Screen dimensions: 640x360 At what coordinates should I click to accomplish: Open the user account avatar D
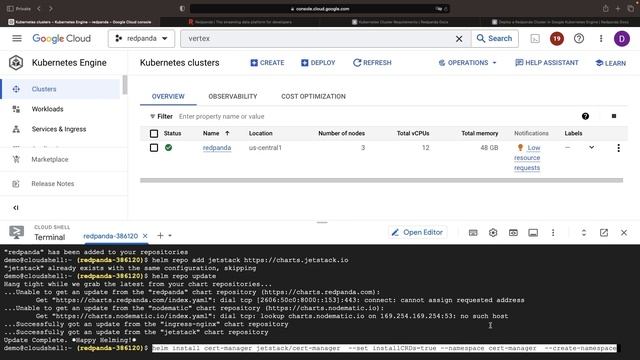[x=622, y=39]
